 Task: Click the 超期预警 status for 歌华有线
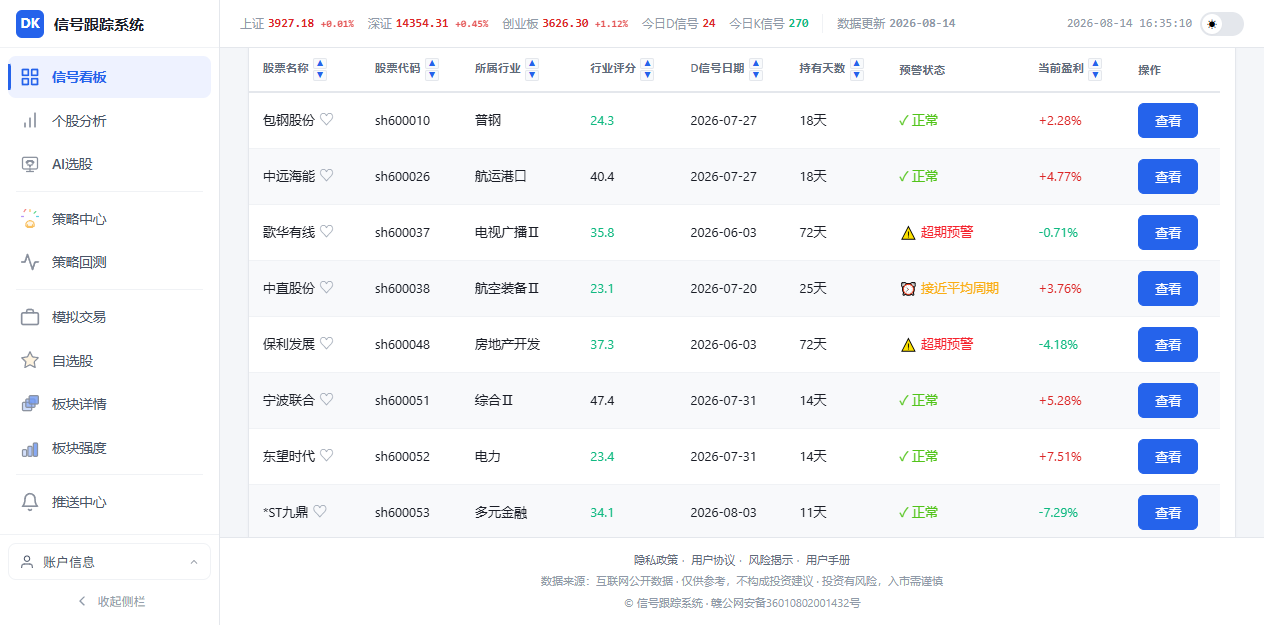pyautogui.click(x=937, y=232)
